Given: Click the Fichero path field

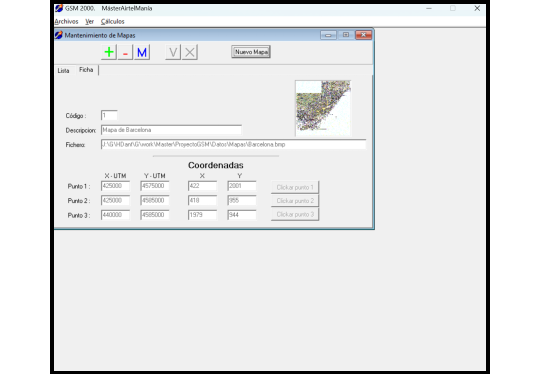Looking at the screenshot, I should click(233, 144).
